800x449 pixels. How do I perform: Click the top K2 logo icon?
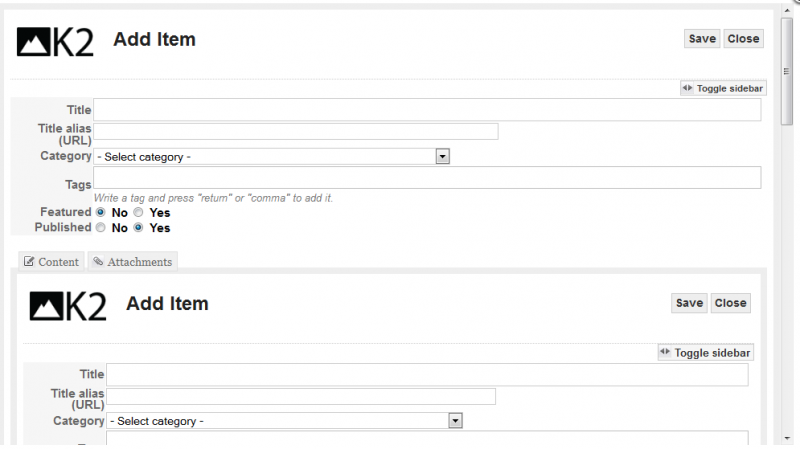click(55, 41)
